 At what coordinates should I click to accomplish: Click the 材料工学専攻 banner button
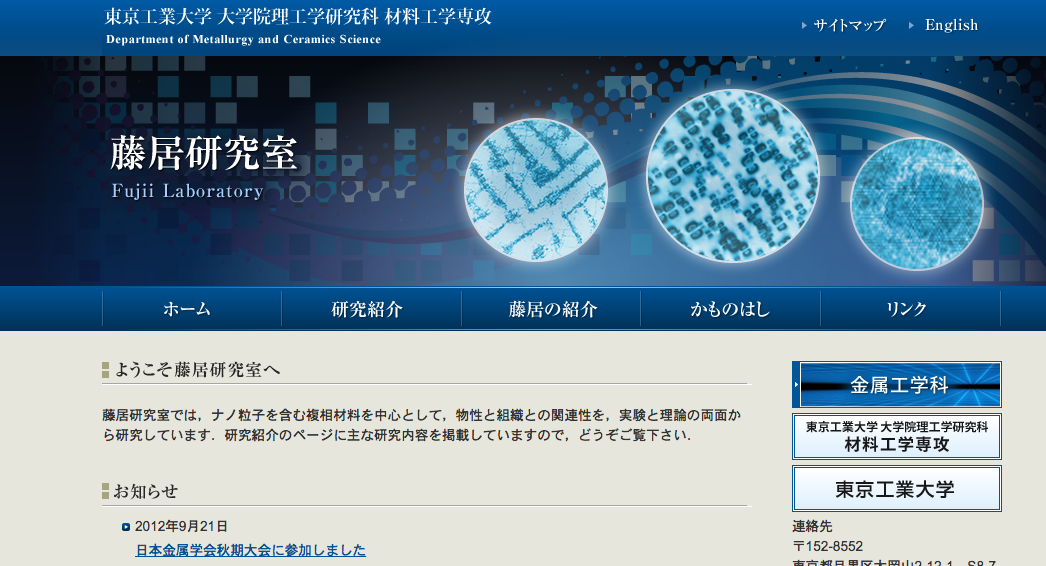tap(897, 437)
